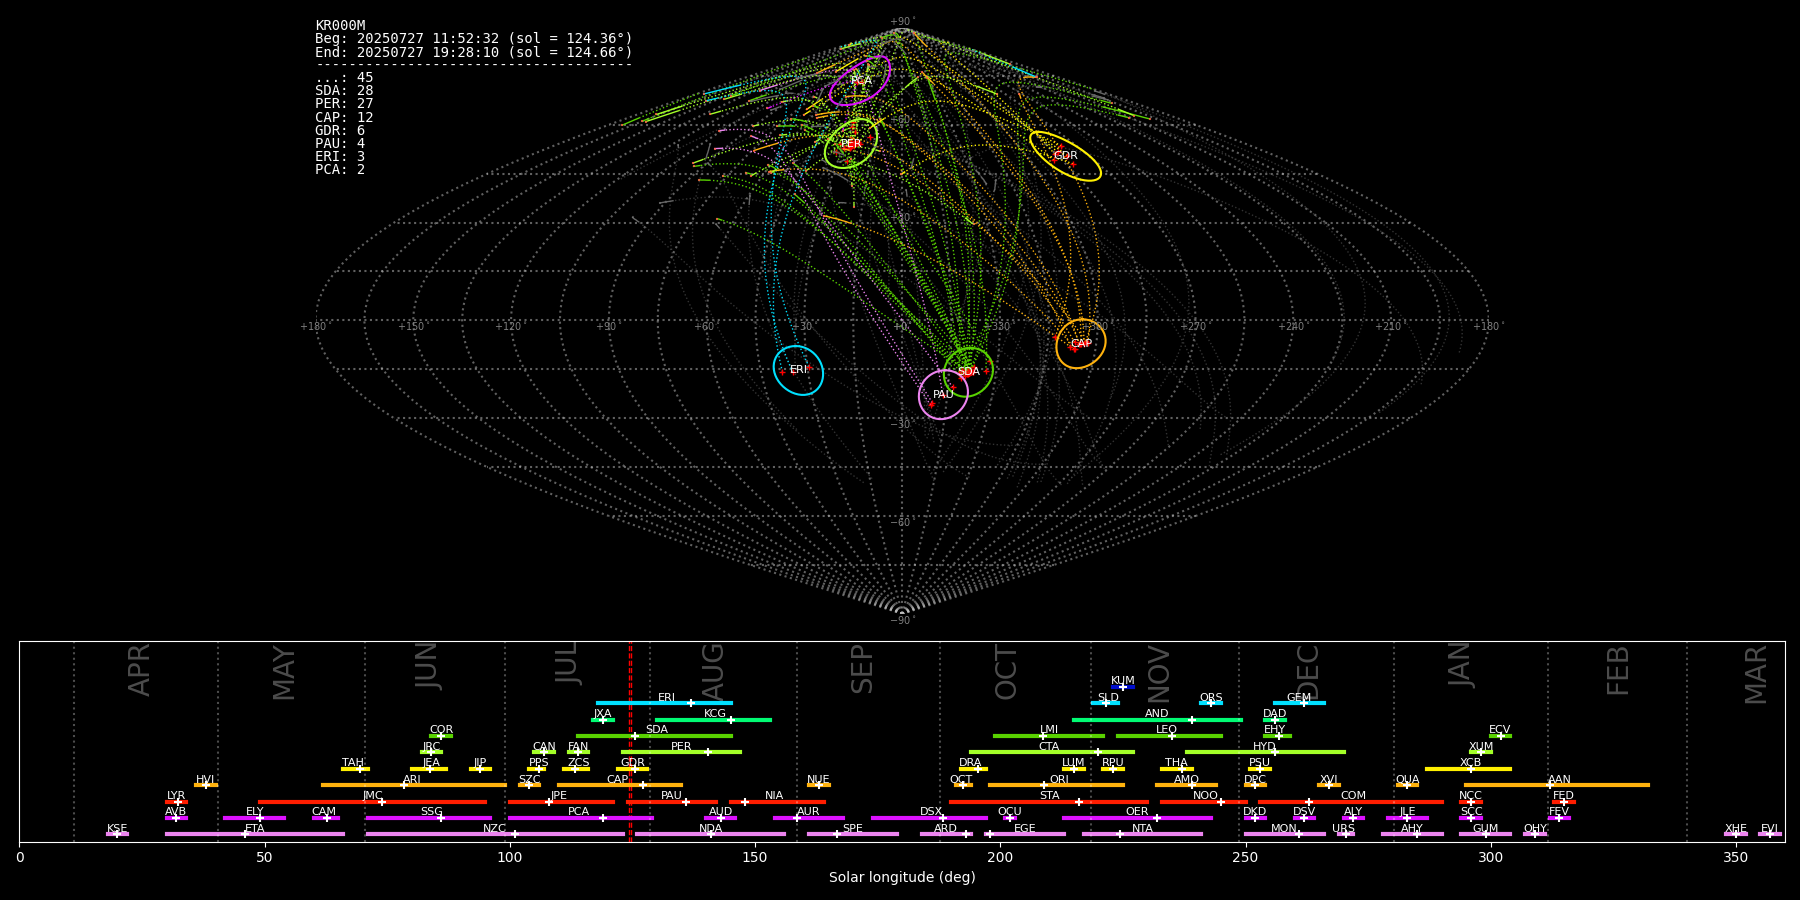Image resolution: width=1800 pixels, height=900 pixels.
Task: Click the EVI shower label in timeline
Action: pyautogui.click(x=1770, y=829)
